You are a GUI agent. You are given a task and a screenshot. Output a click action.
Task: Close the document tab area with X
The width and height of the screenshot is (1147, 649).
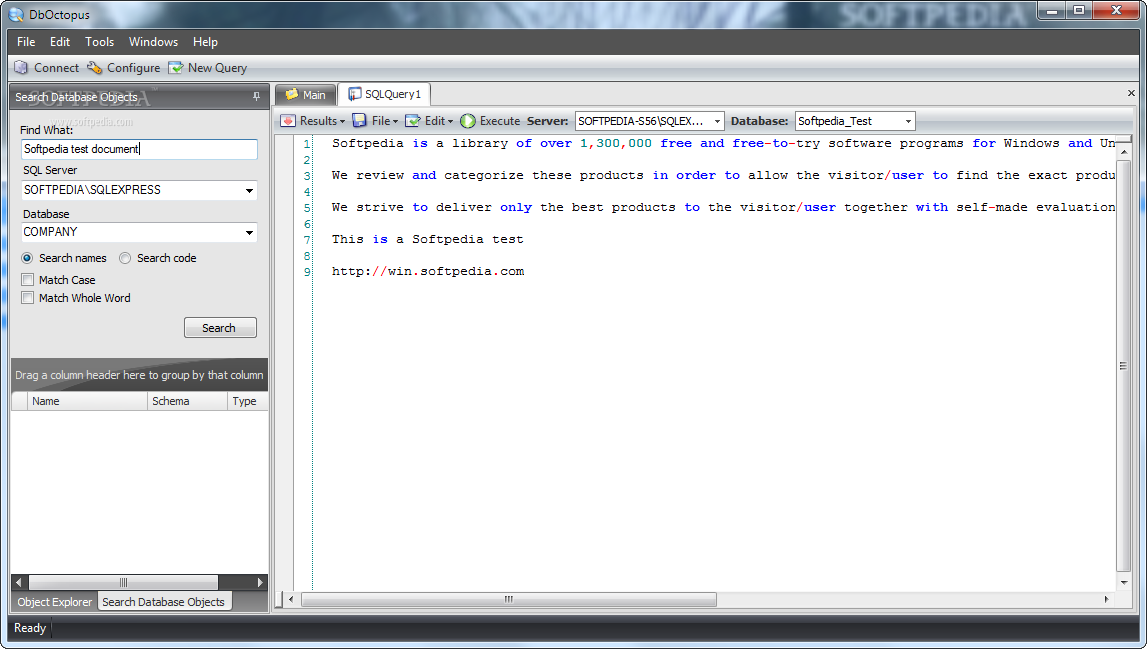pos(1131,93)
